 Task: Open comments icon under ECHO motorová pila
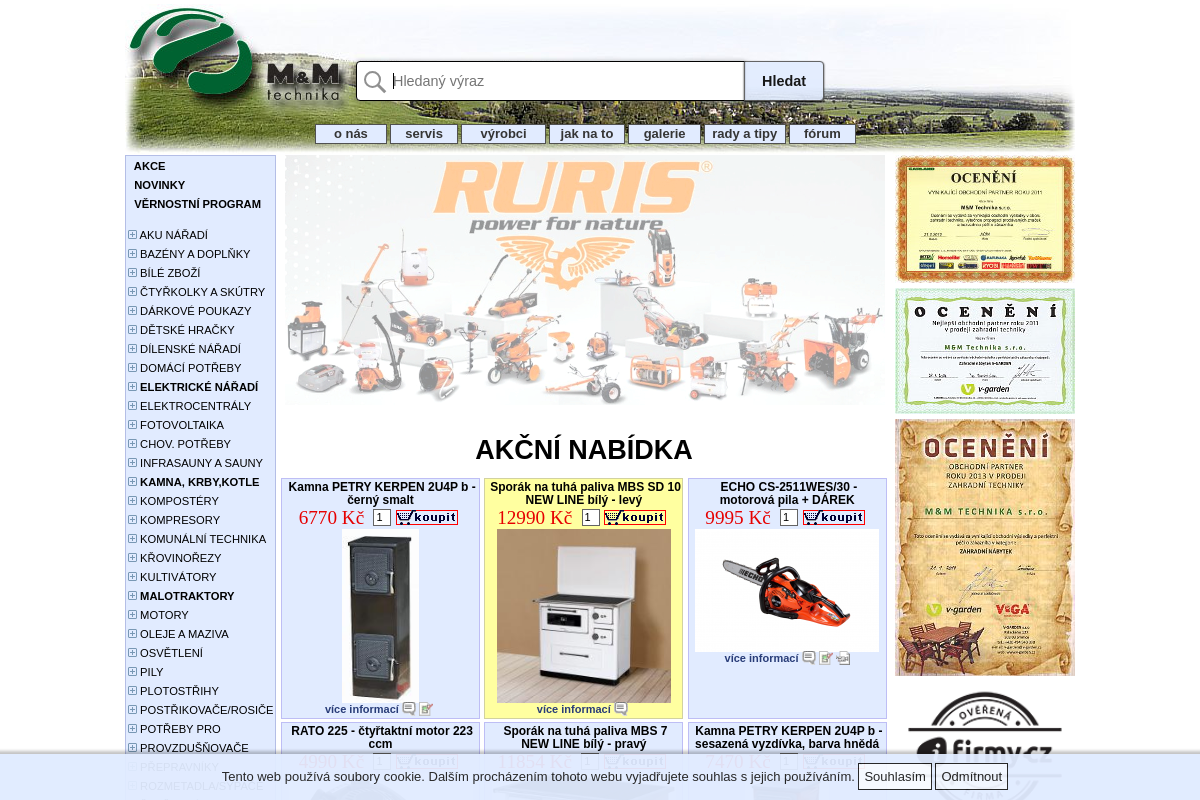[x=809, y=658]
